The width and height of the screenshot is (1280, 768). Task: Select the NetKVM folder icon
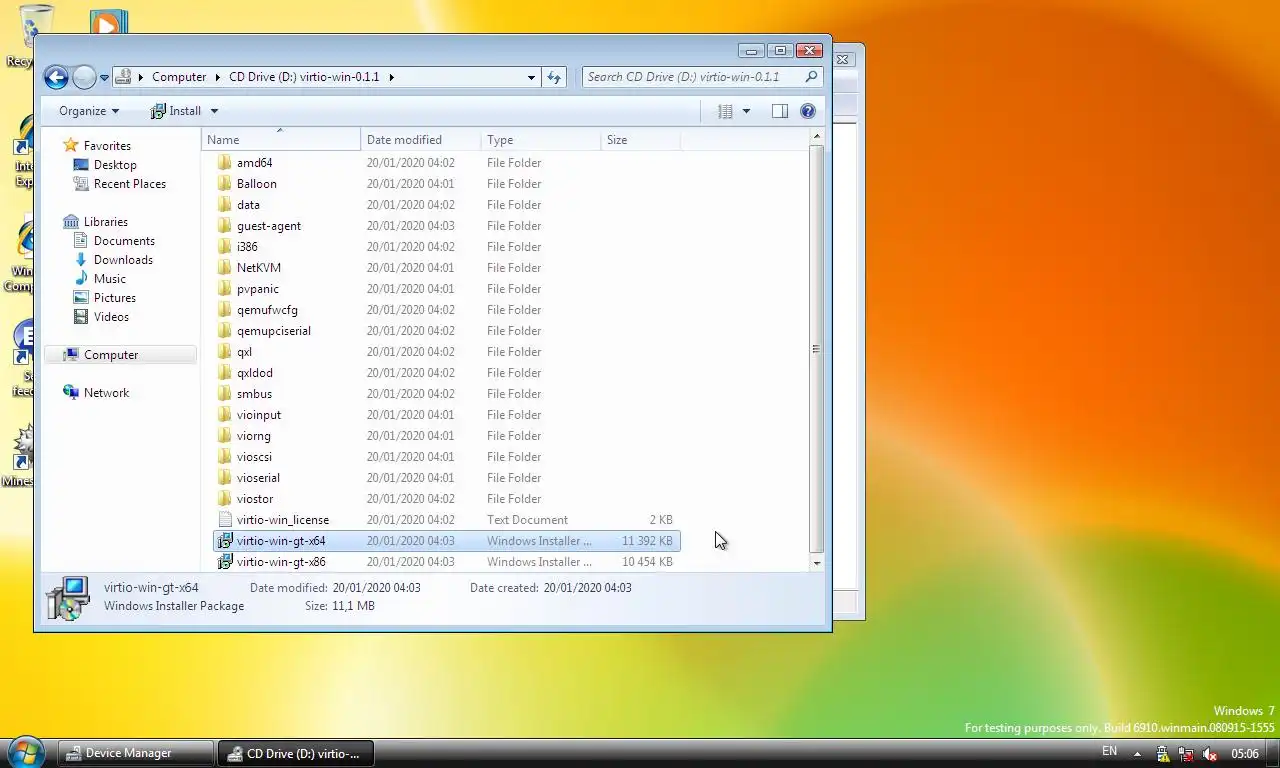225,268
